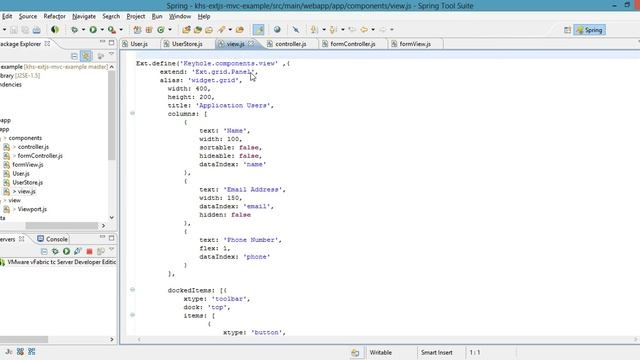Screen dimensions: 640x360
Task: Click the Back navigation arrow
Action: click(363, 30)
